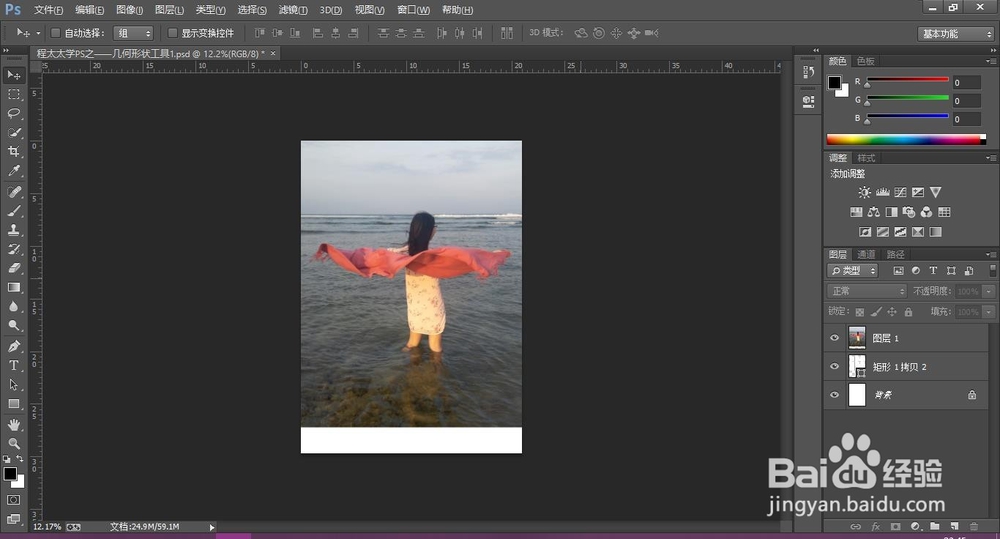This screenshot has height=539, width=1000.
Task: Select the Horizontal Type tool
Action: pyautogui.click(x=13, y=365)
